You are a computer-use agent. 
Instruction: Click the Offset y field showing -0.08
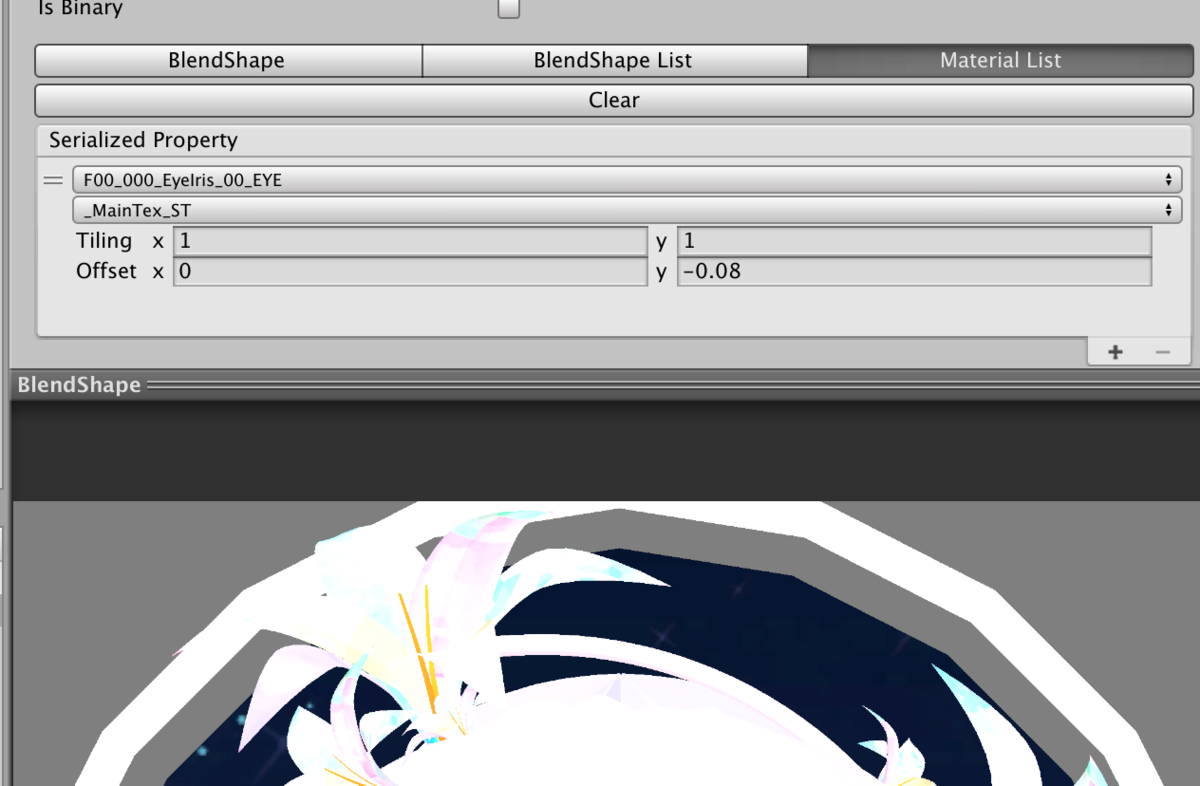(x=914, y=271)
